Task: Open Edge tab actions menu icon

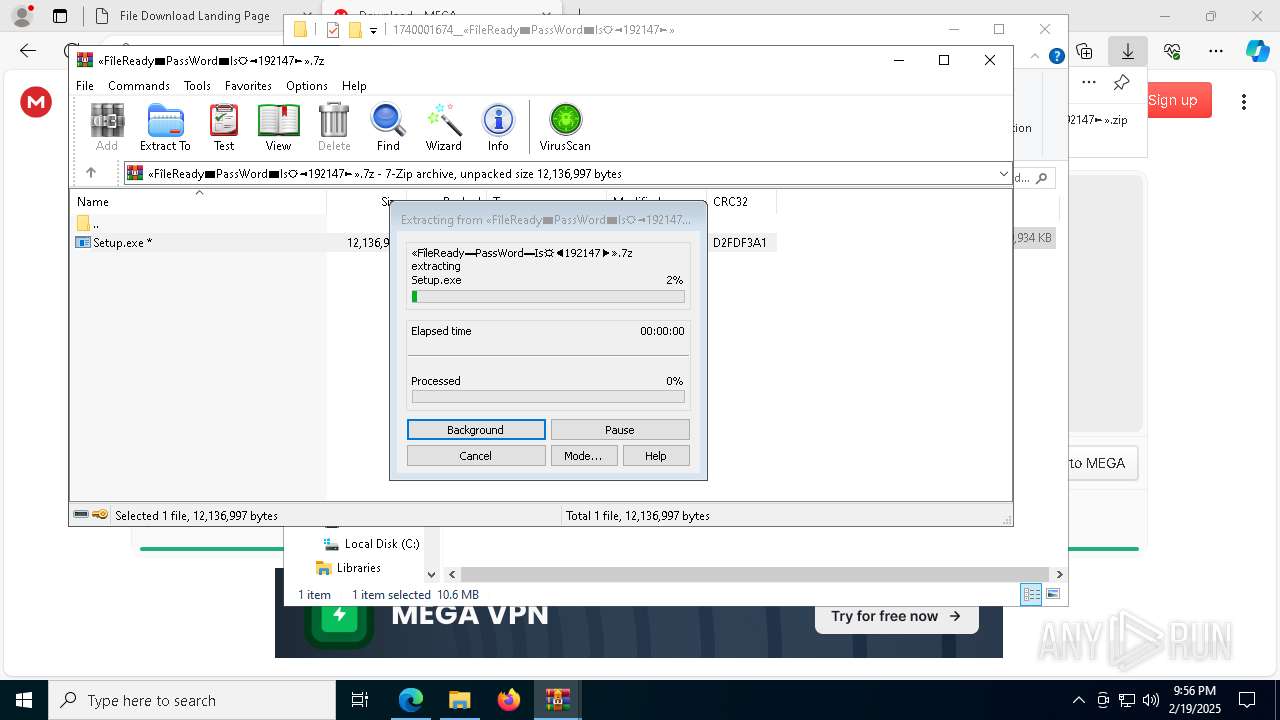Action: [60, 16]
